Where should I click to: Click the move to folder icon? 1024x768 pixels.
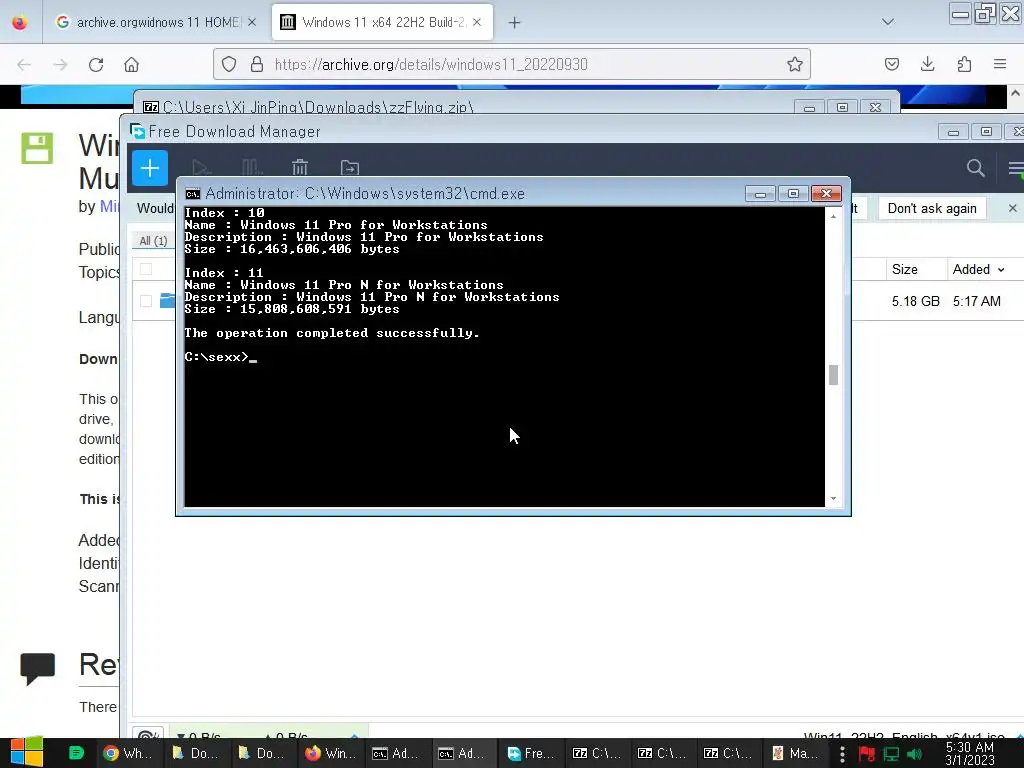click(349, 168)
